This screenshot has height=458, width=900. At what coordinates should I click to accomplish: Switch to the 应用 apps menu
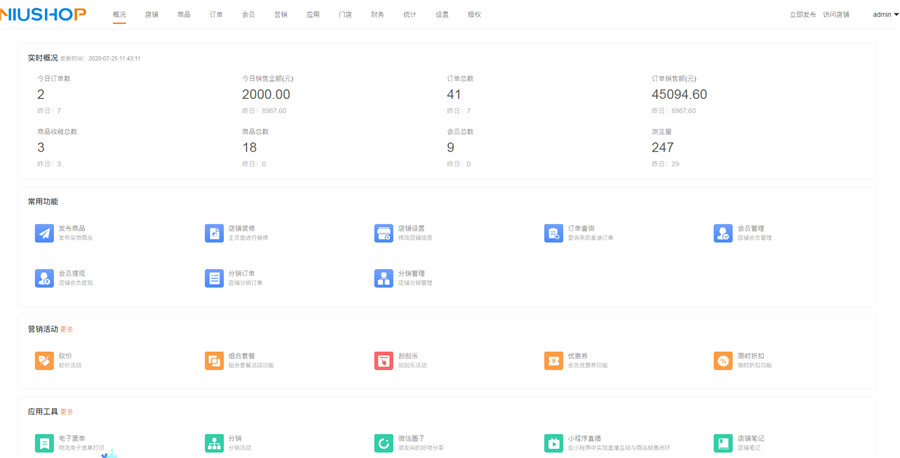coord(313,15)
